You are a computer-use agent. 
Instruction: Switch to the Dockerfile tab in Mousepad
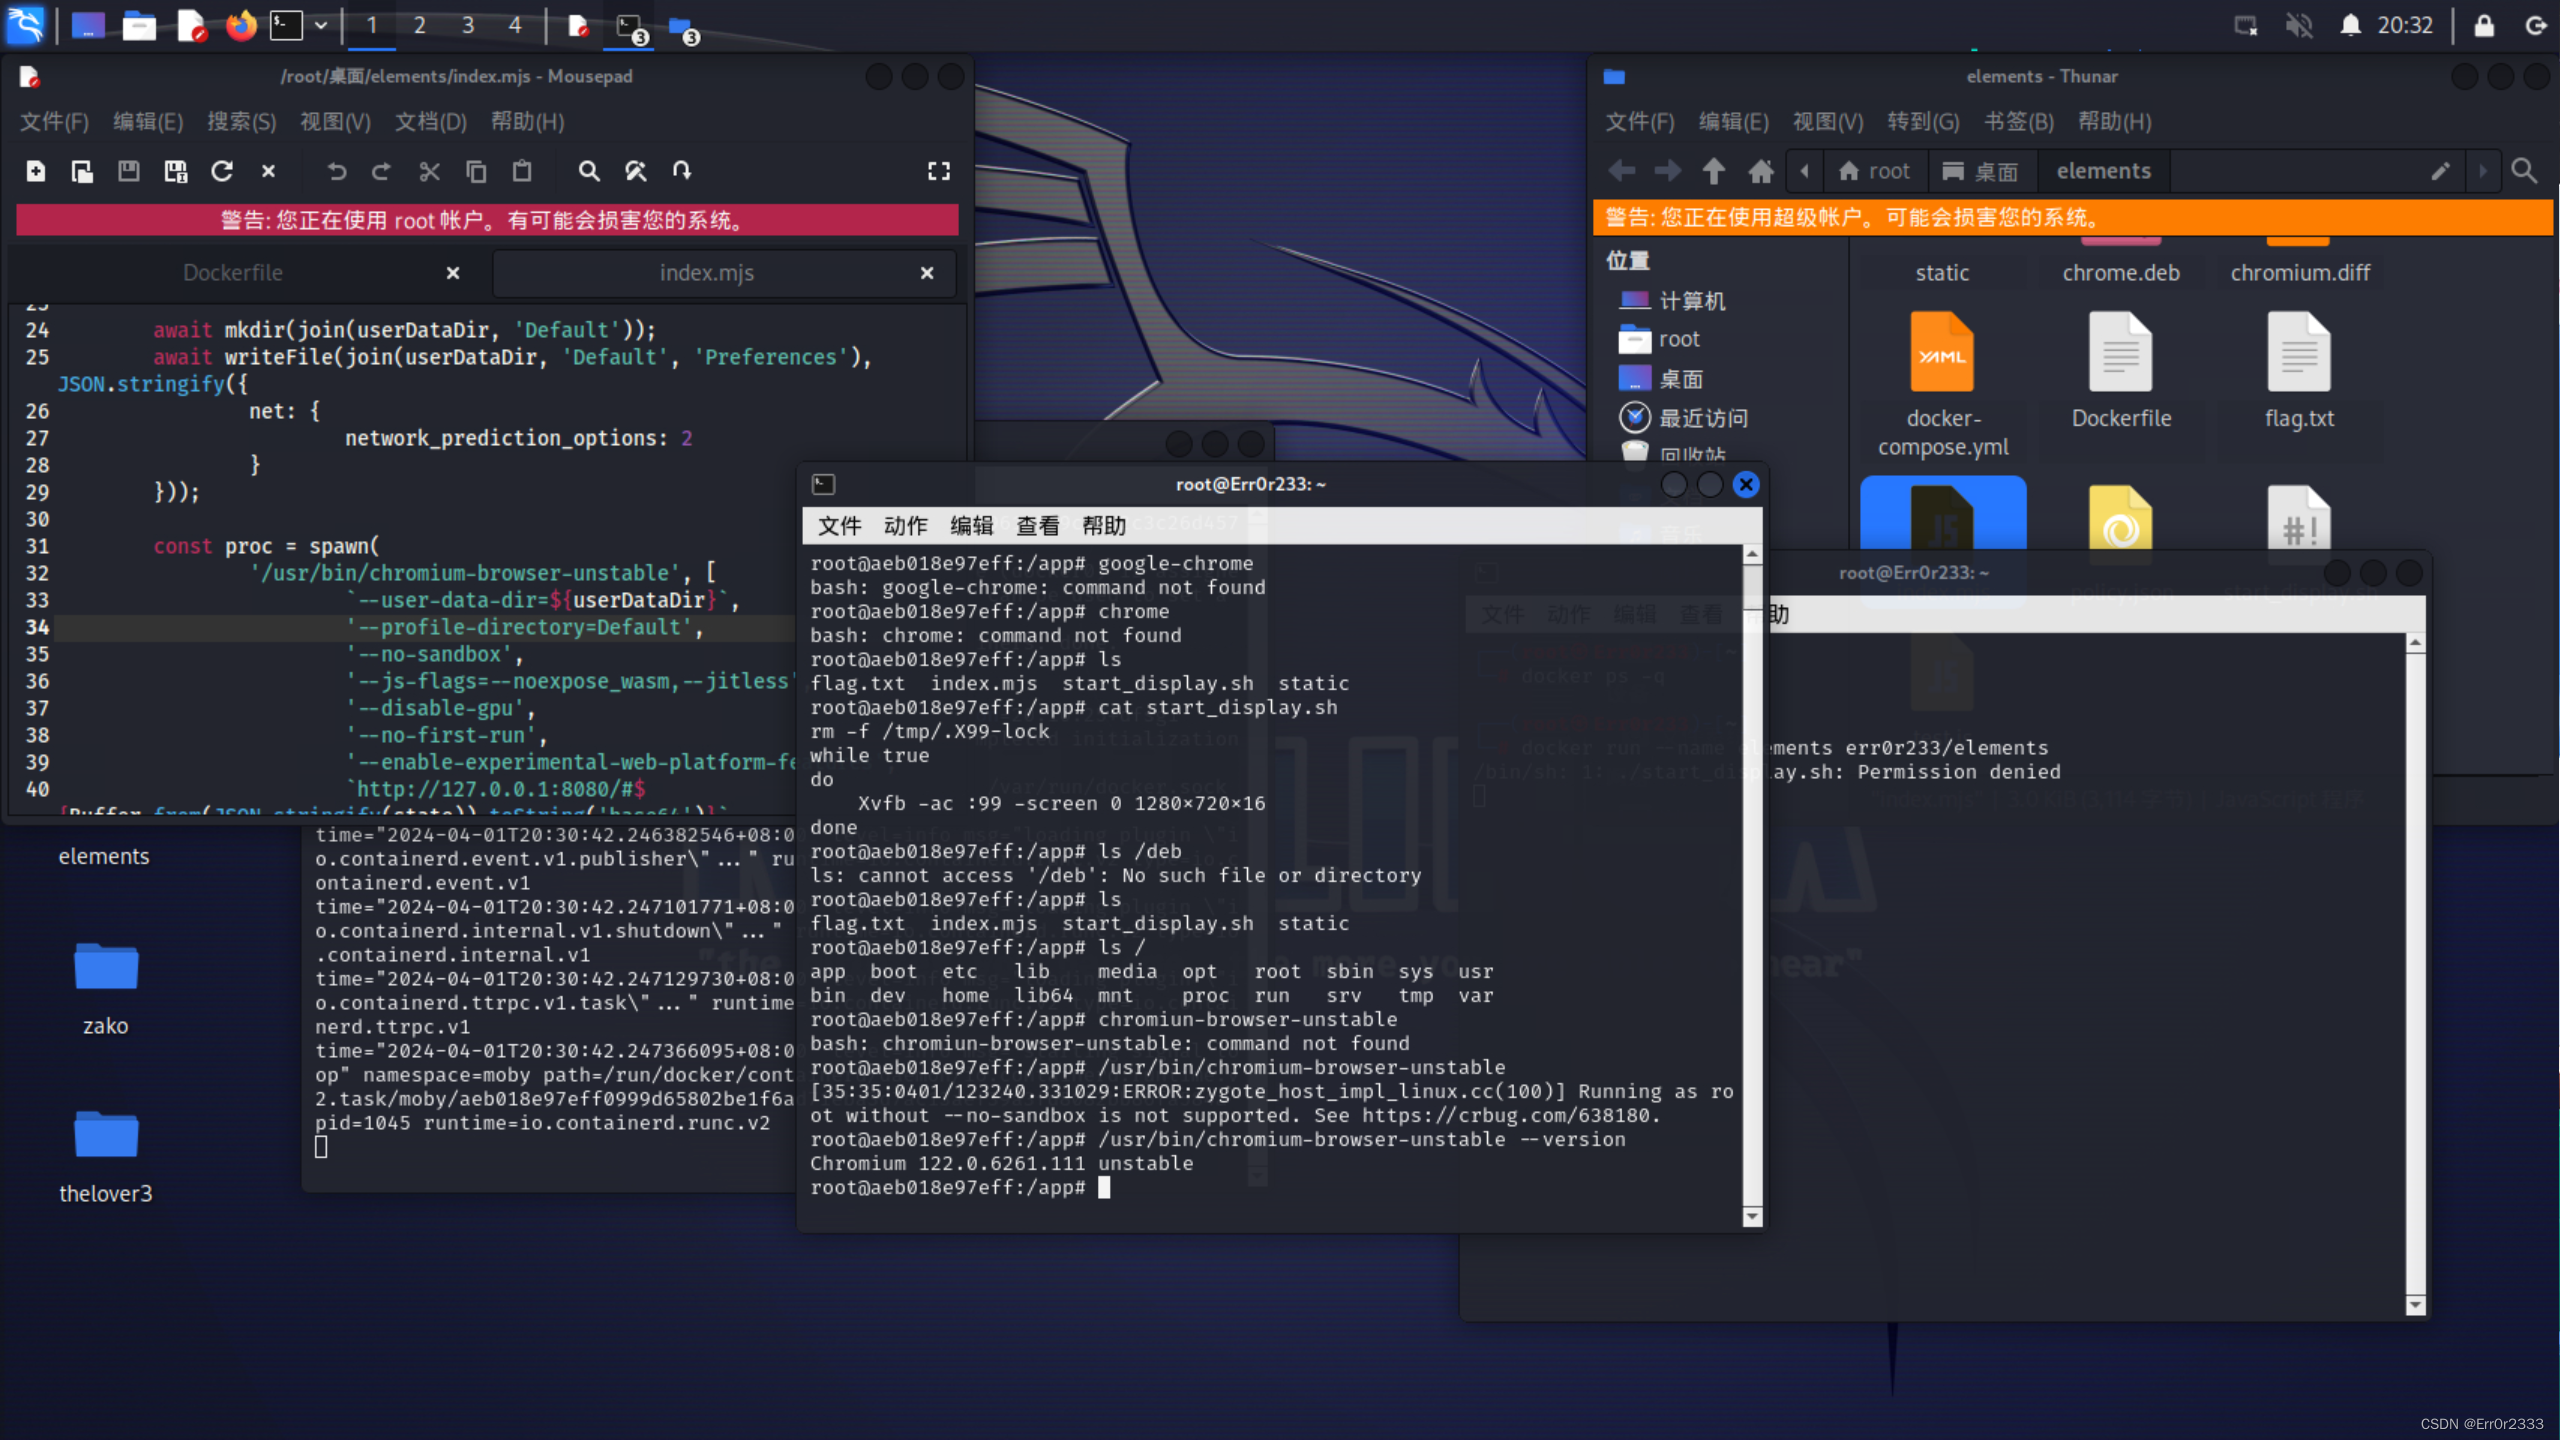(x=233, y=272)
